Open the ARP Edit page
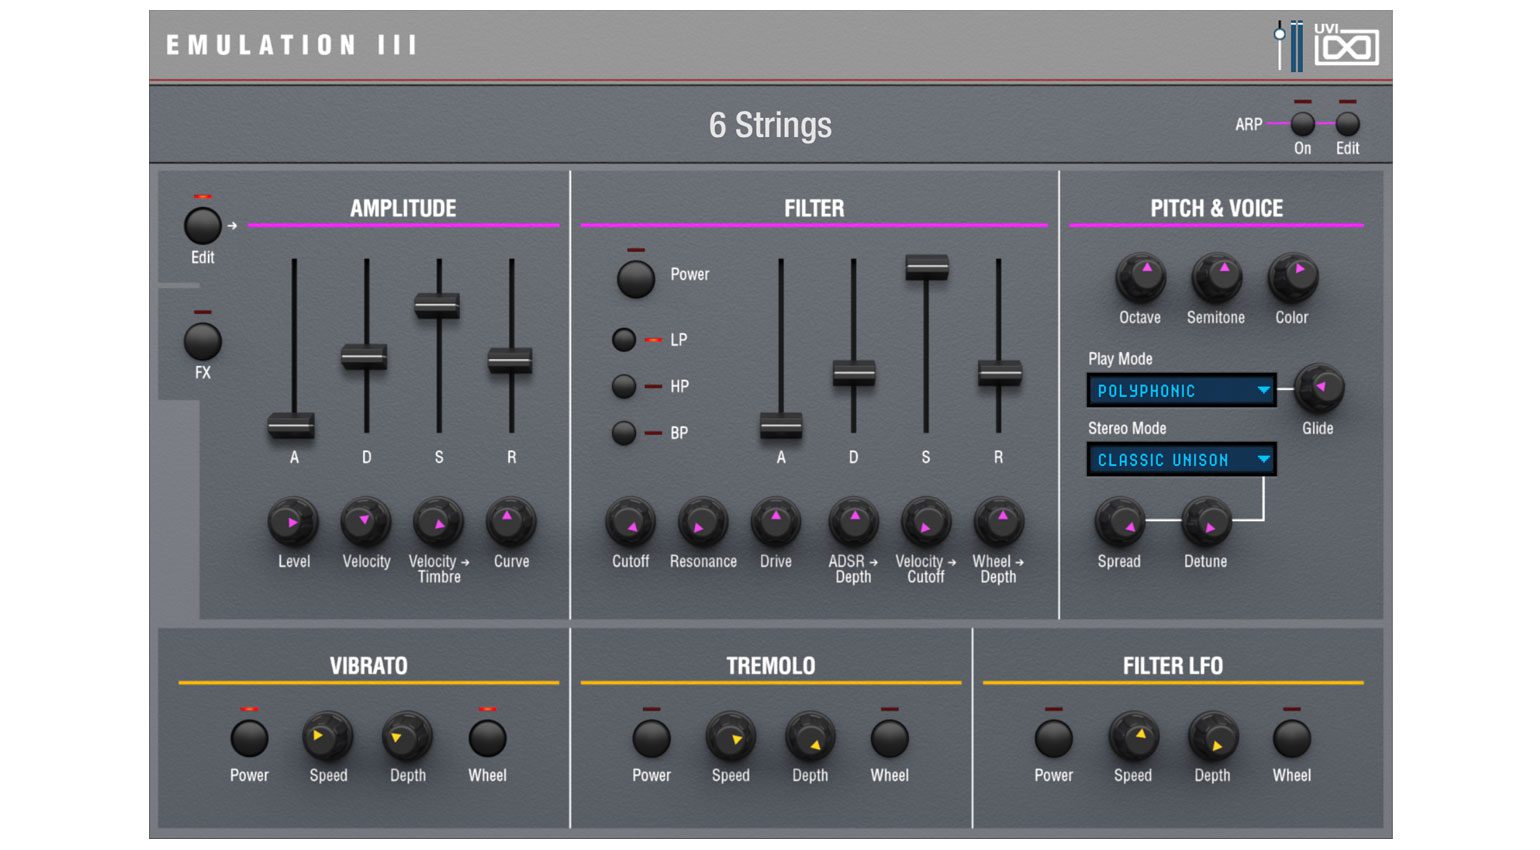The image size is (1540, 850). 1348,124
